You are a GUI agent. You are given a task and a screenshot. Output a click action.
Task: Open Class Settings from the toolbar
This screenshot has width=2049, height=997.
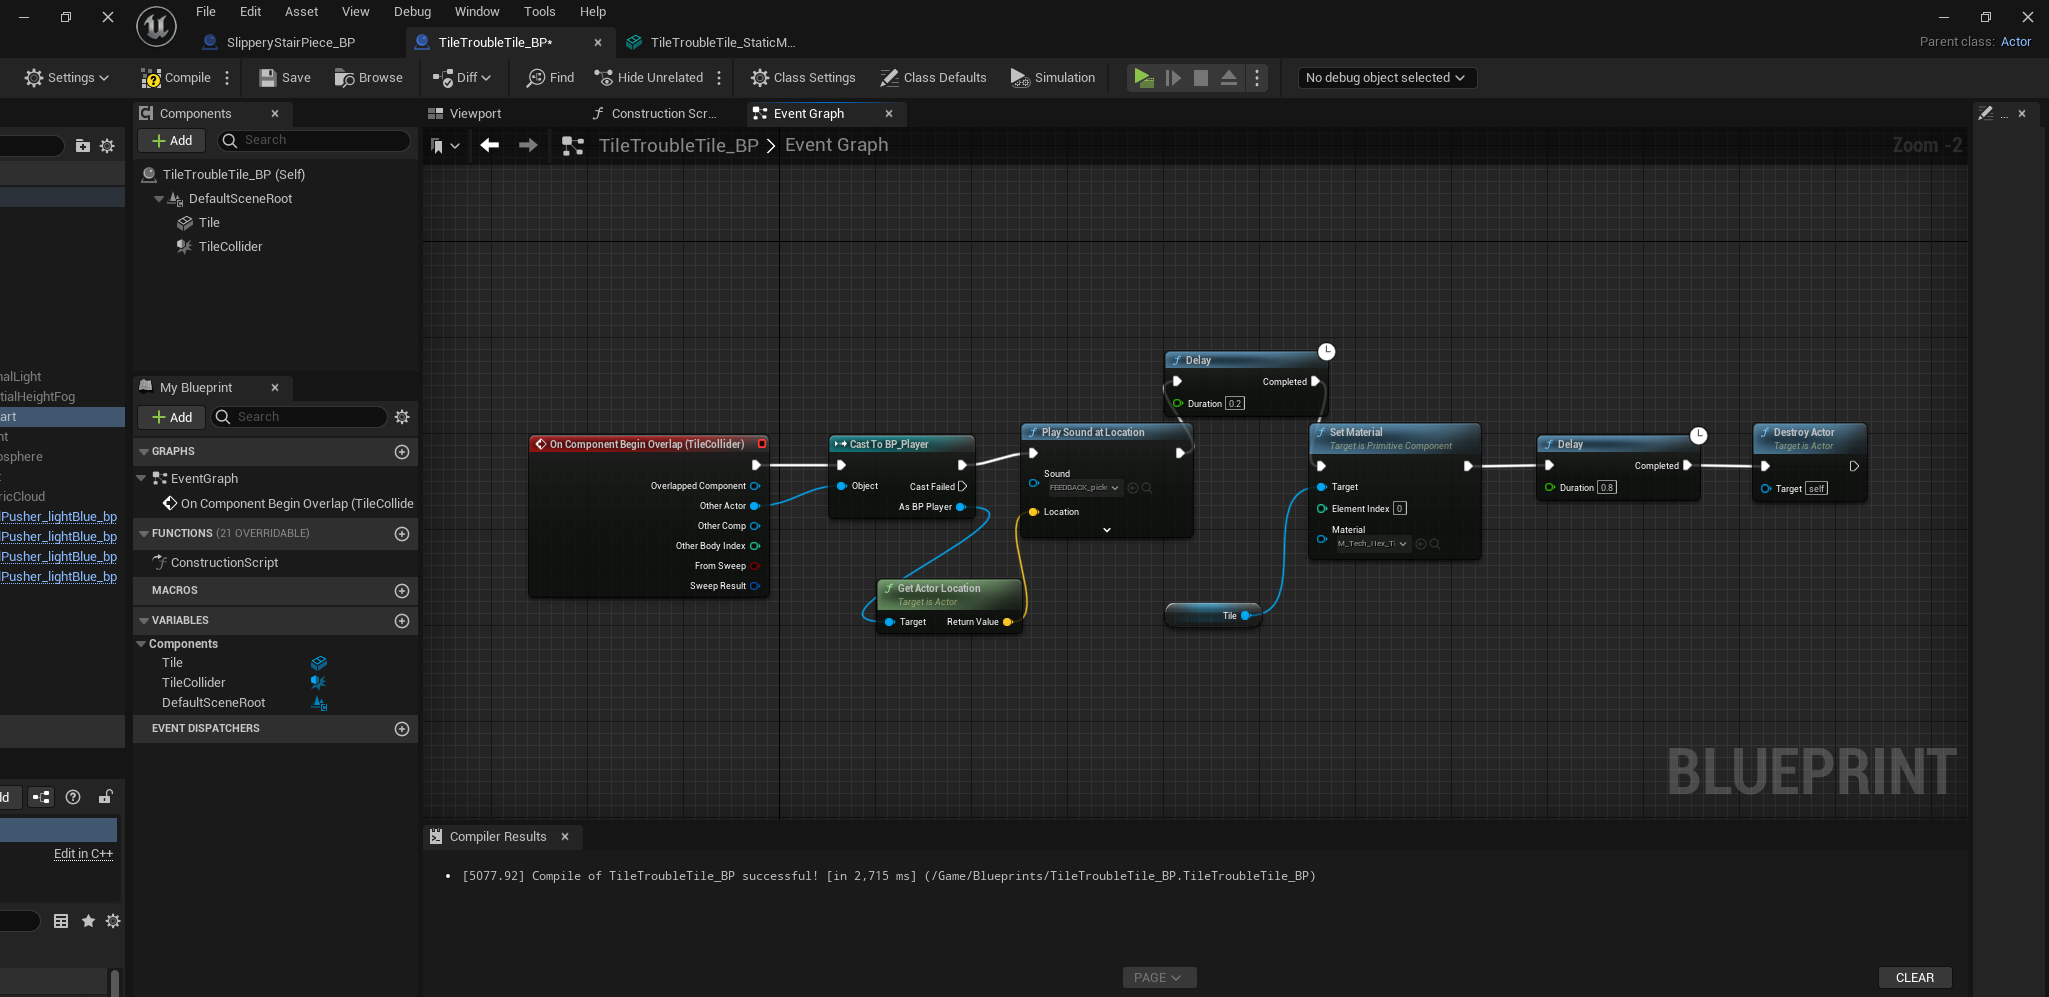click(x=803, y=78)
